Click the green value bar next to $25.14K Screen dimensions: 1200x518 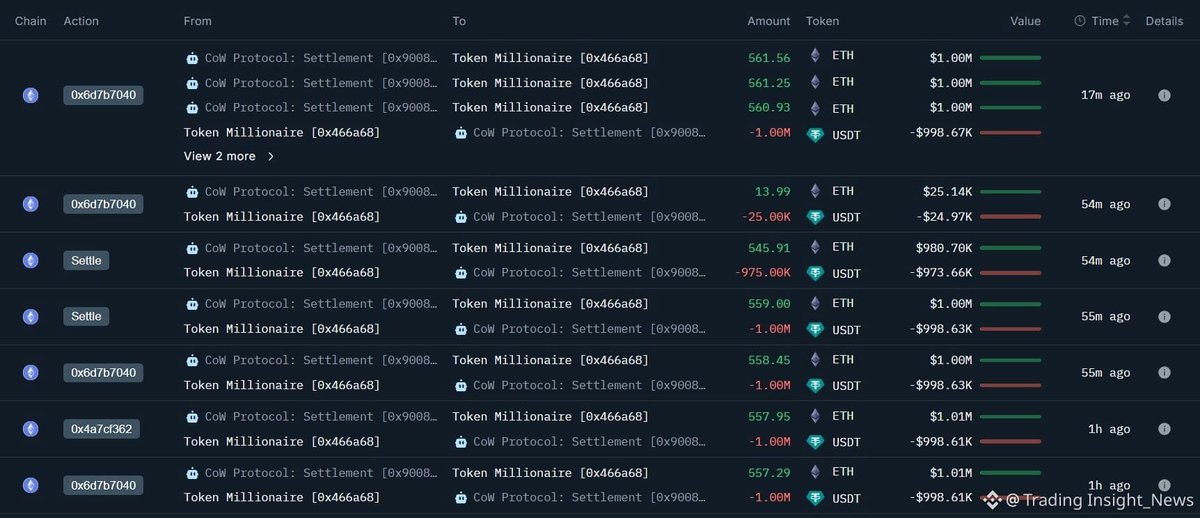pyautogui.click(x=1010, y=191)
